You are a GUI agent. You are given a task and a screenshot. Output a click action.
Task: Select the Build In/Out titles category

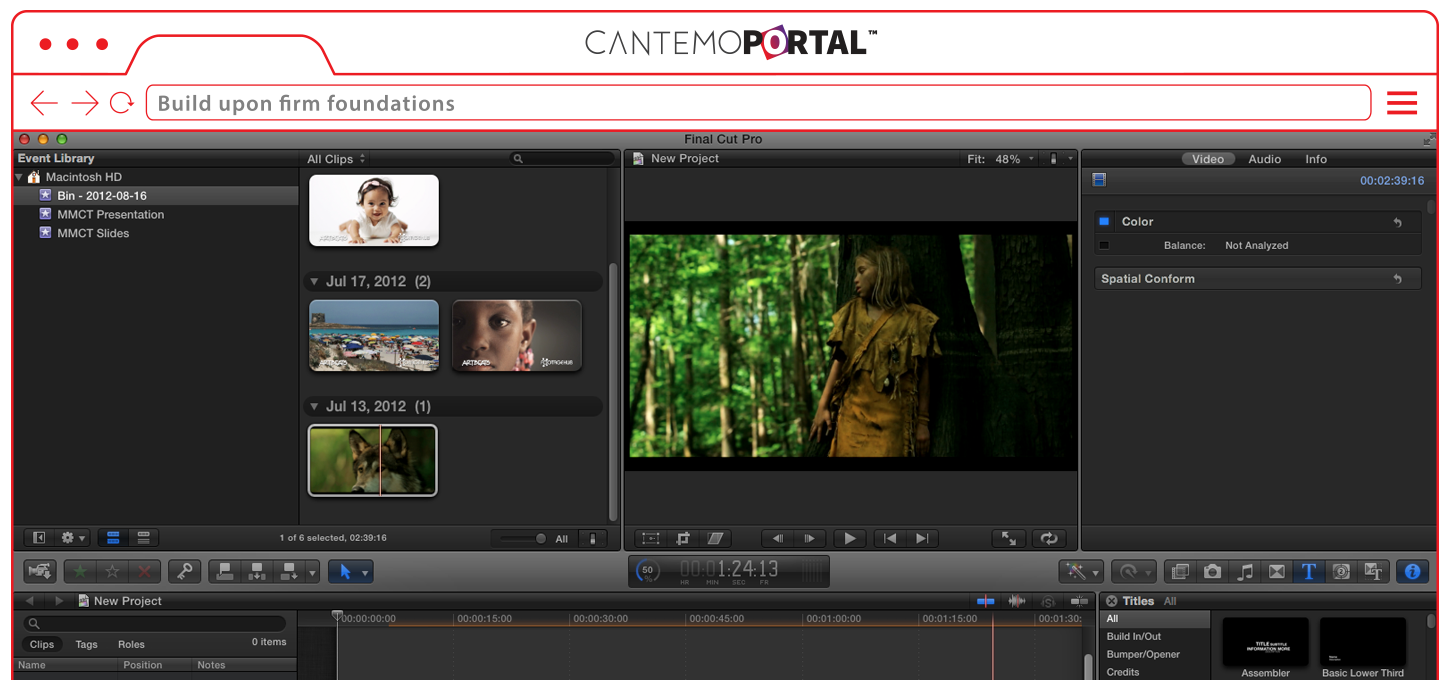point(1134,637)
